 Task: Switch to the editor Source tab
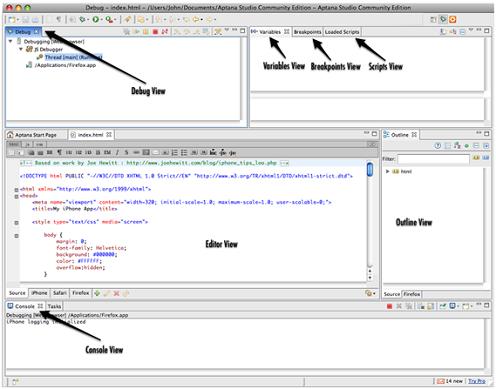[x=17, y=293]
